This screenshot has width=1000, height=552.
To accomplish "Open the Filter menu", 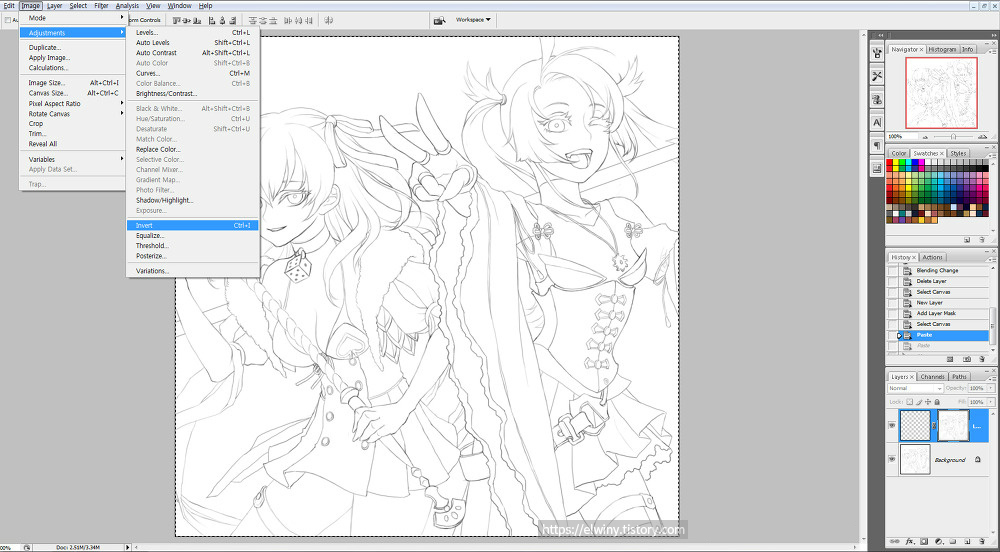I will click(101, 6).
